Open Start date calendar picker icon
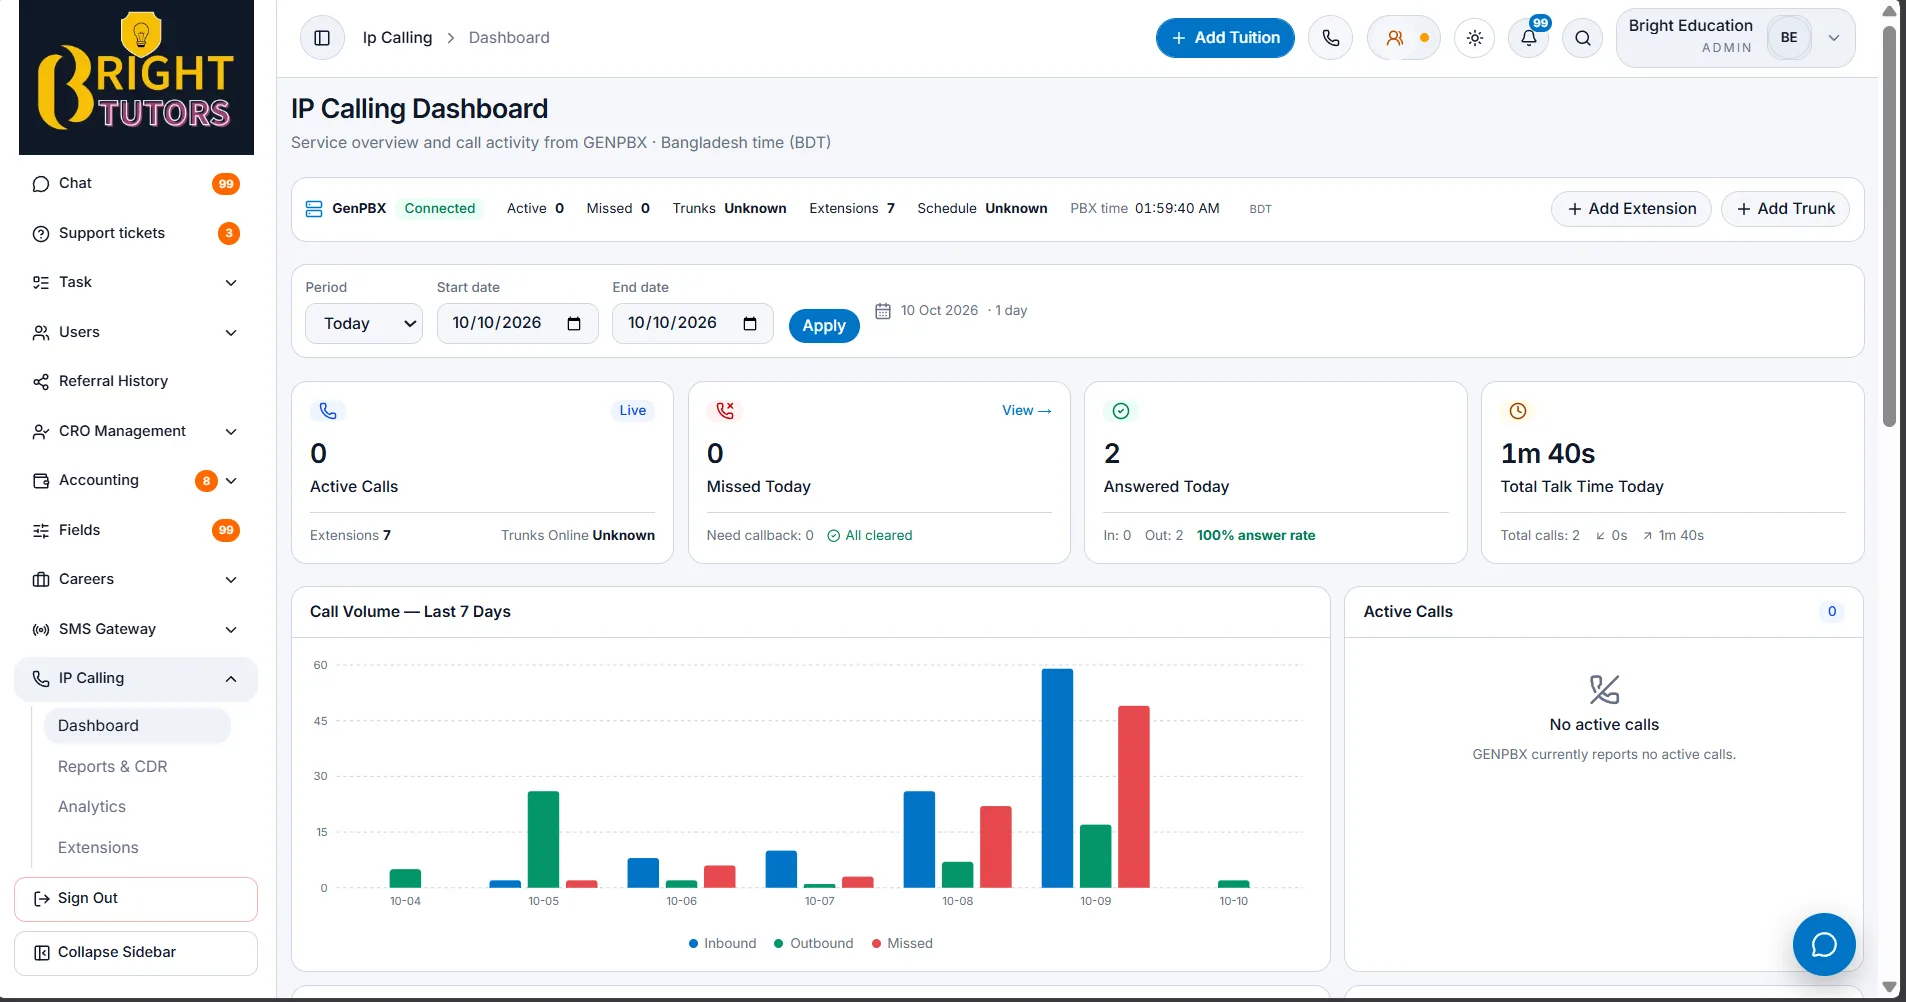The width and height of the screenshot is (1906, 1002). pyautogui.click(x=574, y=323)
